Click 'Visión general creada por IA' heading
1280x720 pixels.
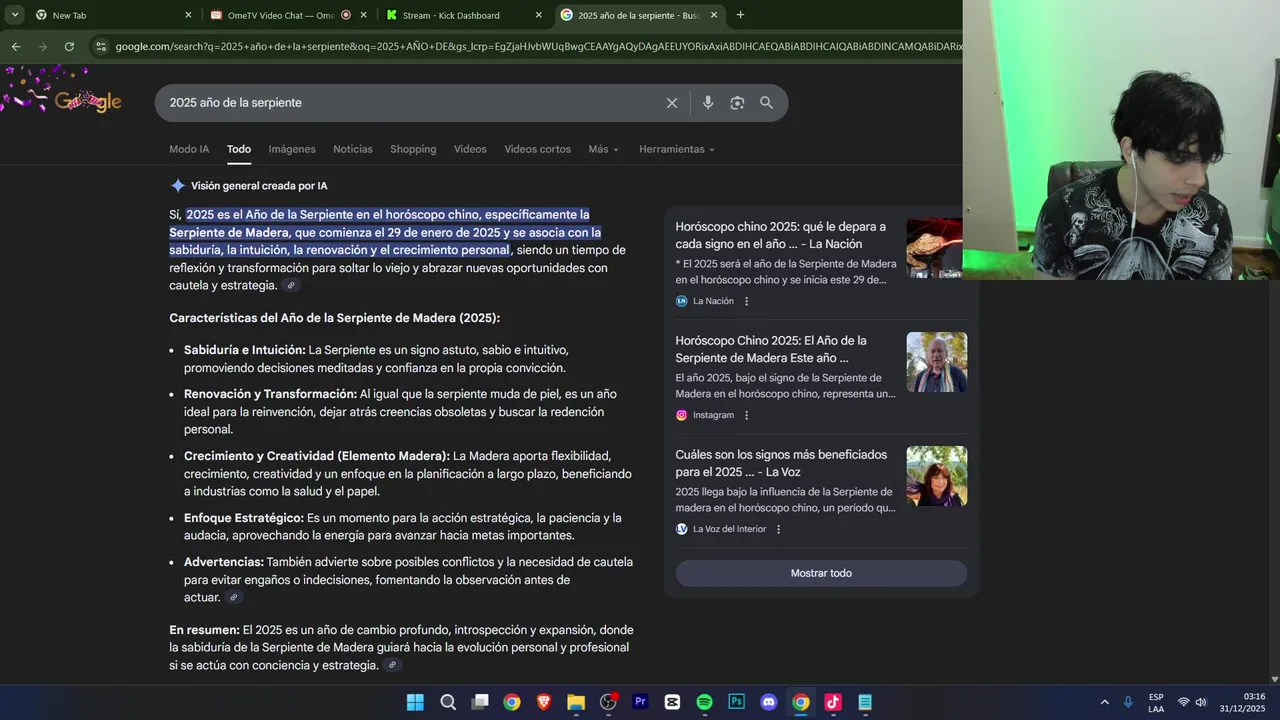click(x=259, y=186)
